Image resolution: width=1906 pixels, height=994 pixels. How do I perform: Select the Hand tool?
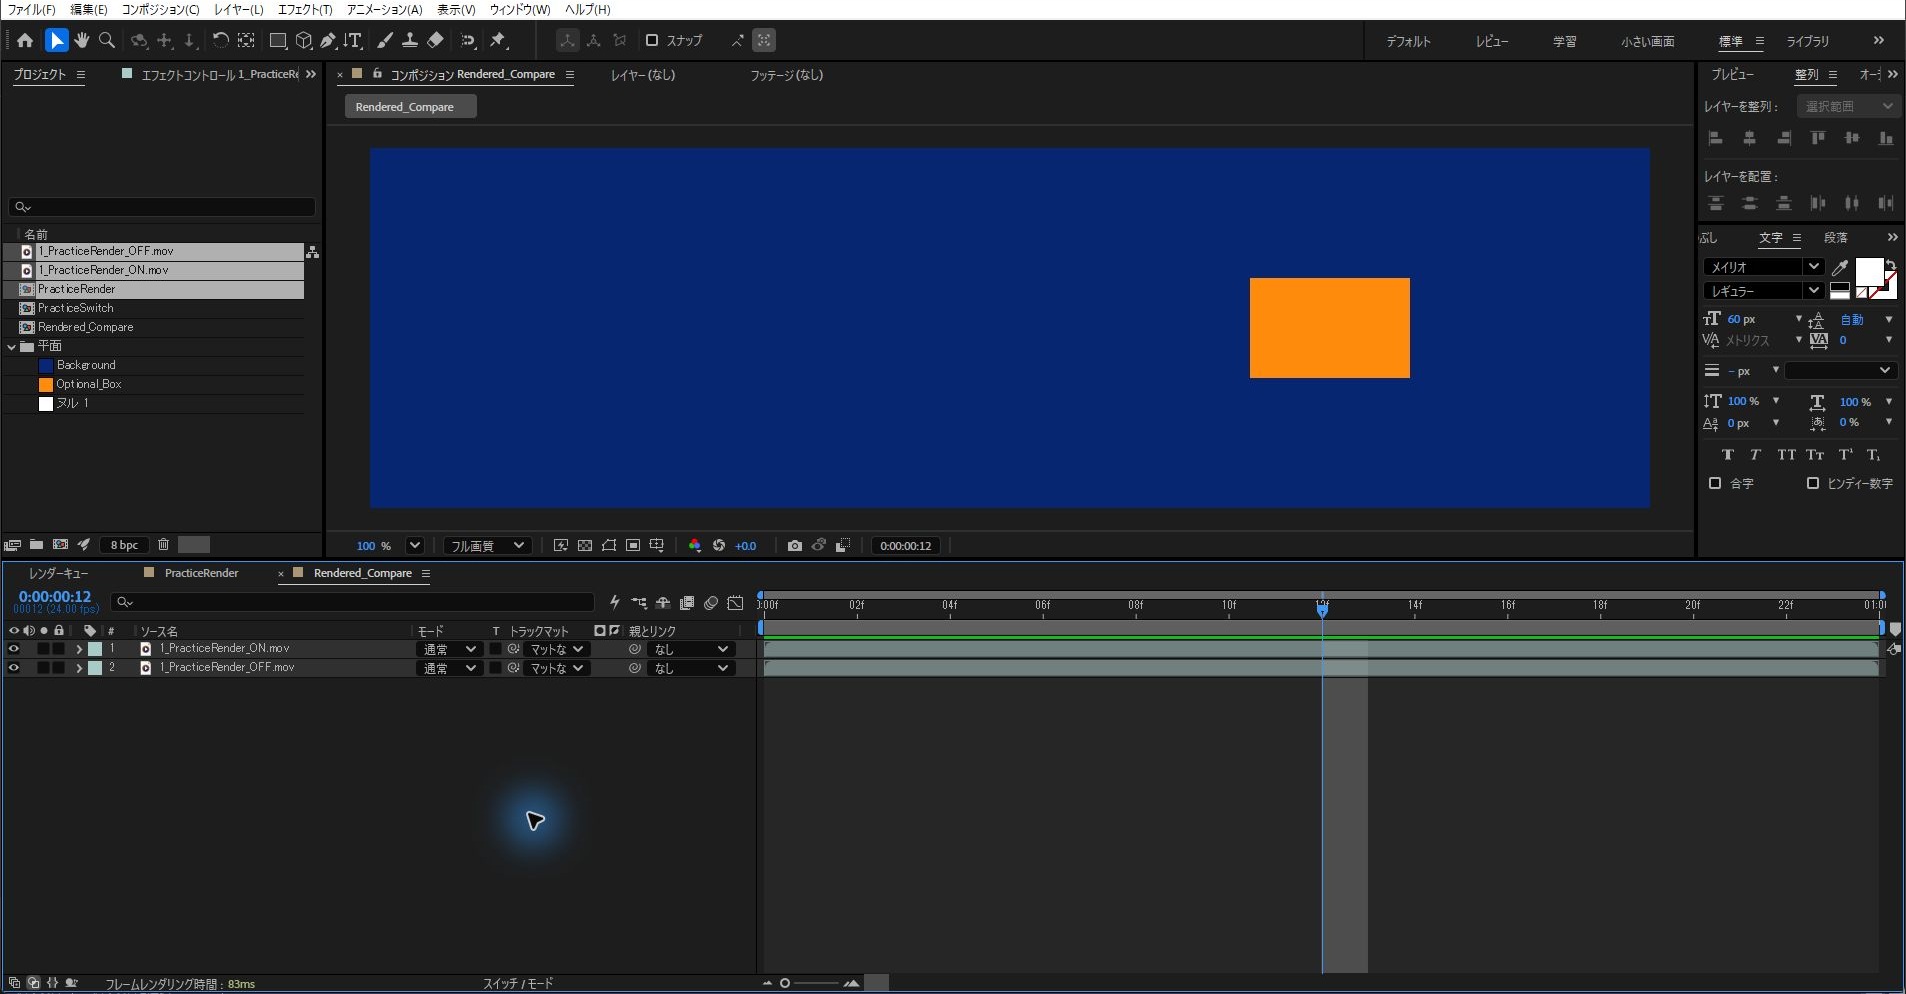point(82,41)
